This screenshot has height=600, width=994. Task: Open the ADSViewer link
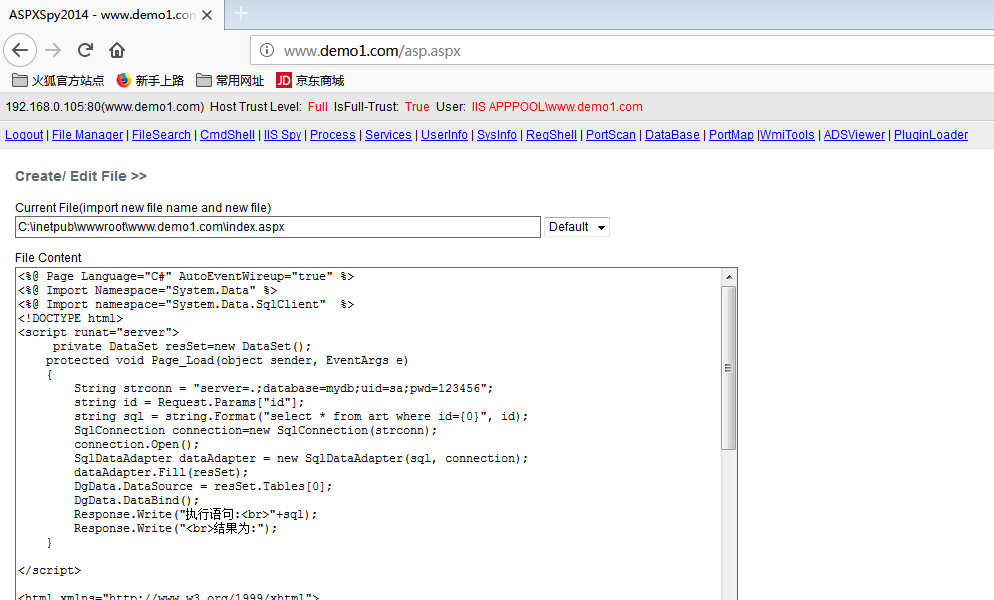[x=854, y=134]
